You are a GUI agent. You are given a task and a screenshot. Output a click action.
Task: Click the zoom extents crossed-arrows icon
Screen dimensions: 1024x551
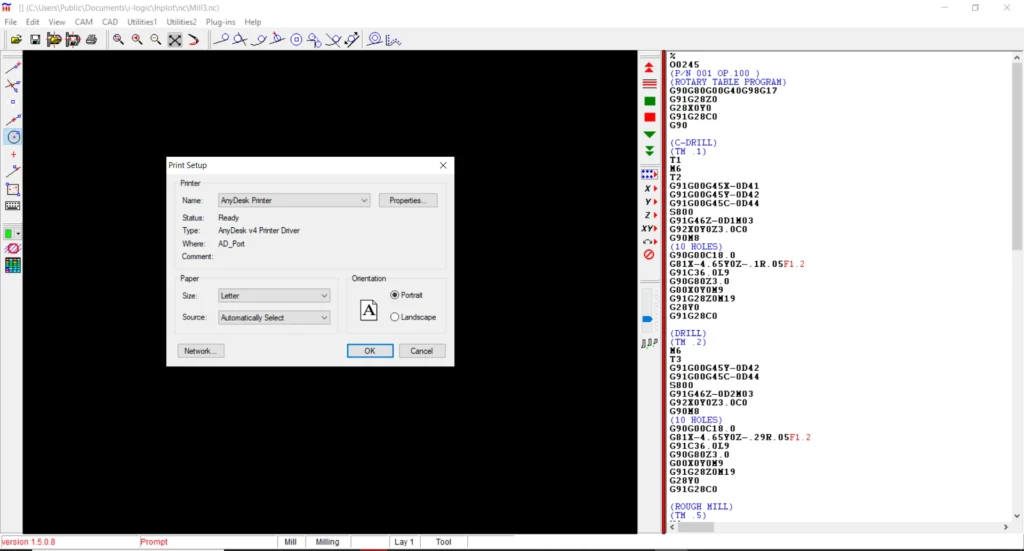pos(175,40)
